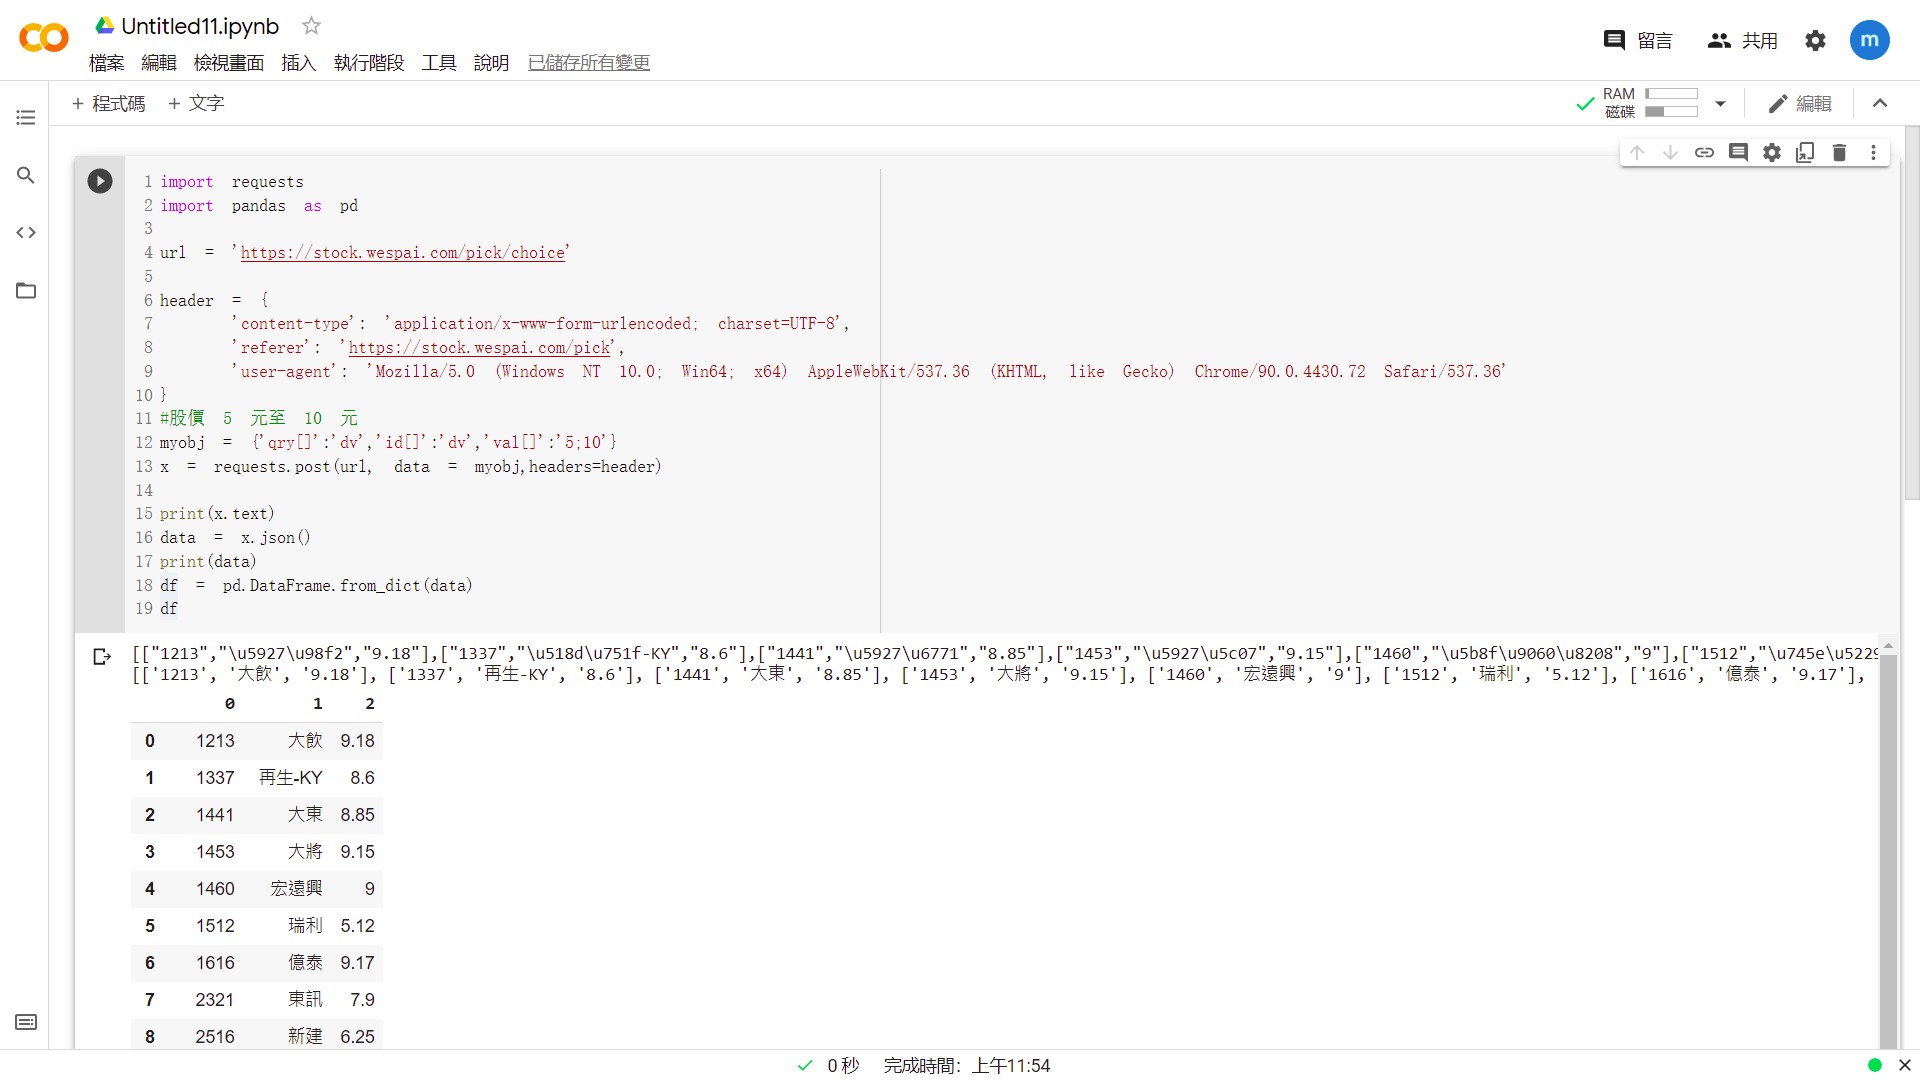Screen dimensions: 1920x1080
Task: Copy link to cell
Action: click(1704, 152)
